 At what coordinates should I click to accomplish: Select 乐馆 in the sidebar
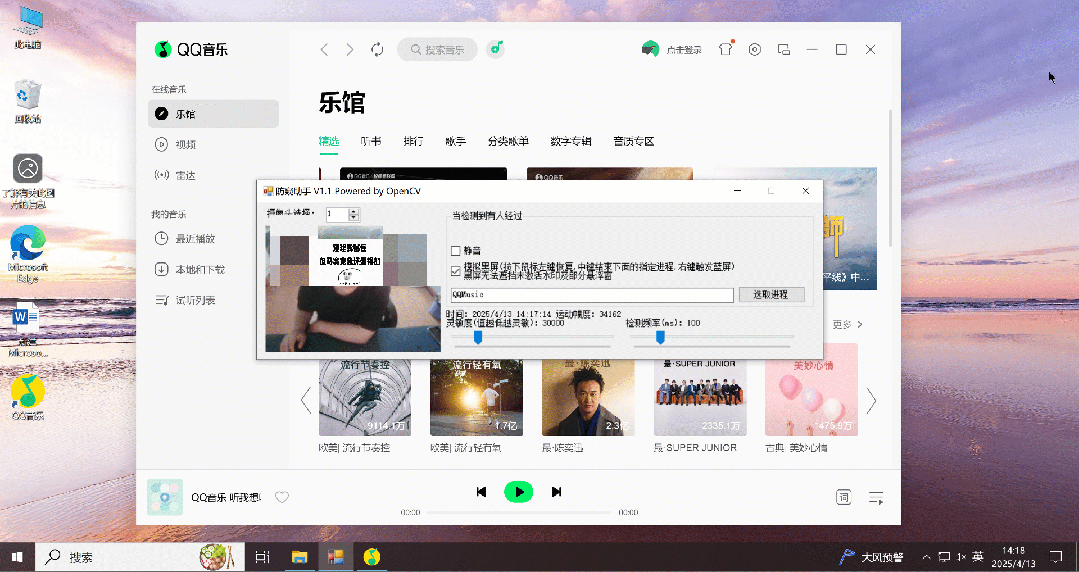tap(213, 114)
